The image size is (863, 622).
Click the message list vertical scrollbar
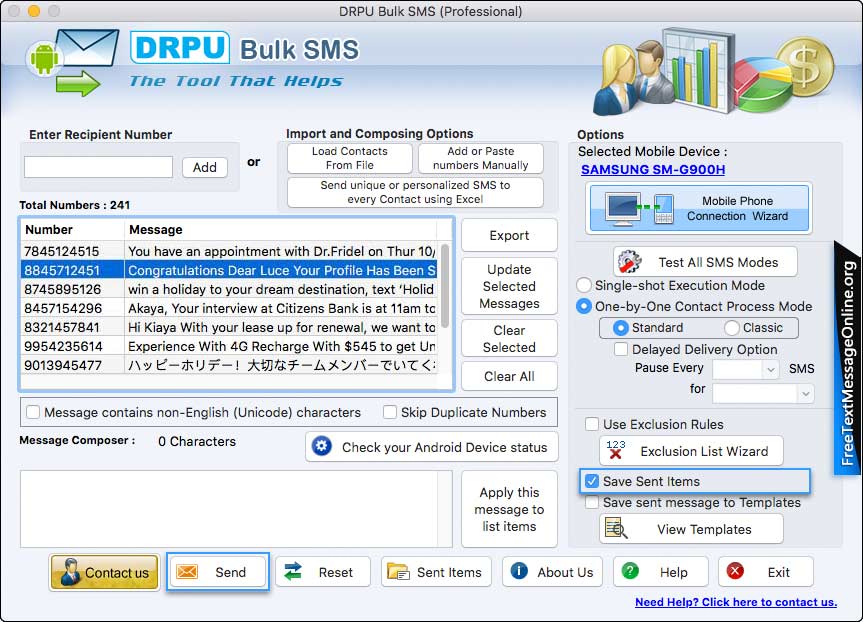[x=445, y=286]
